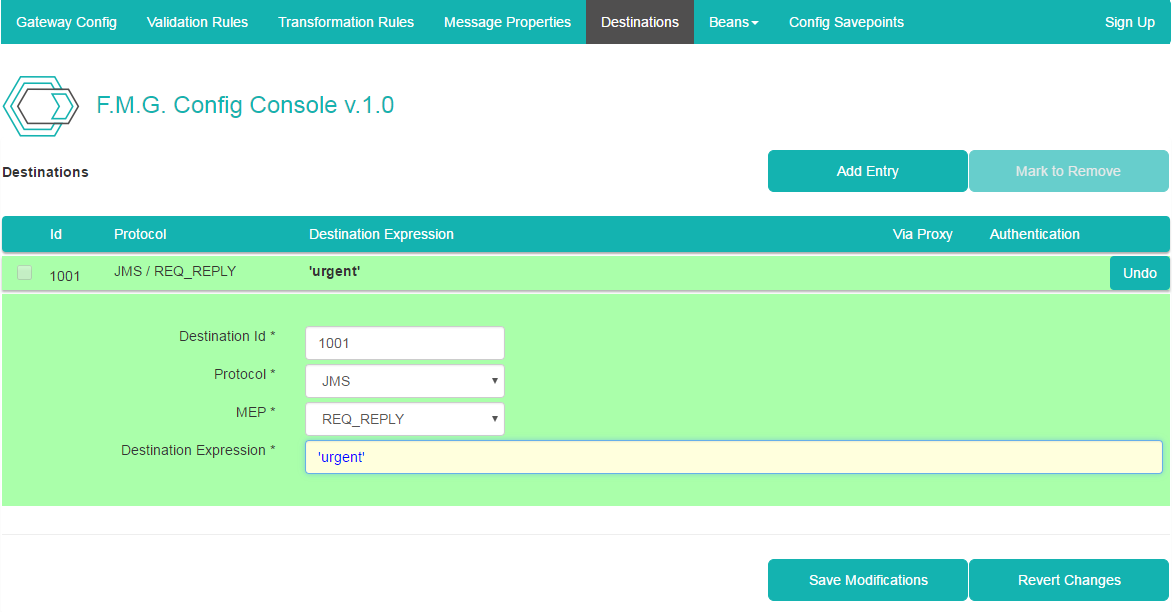This screenshot has height=612, width=1172.
Task: Switch to Validation Rules tab
Action: click(x=197, y=22)
